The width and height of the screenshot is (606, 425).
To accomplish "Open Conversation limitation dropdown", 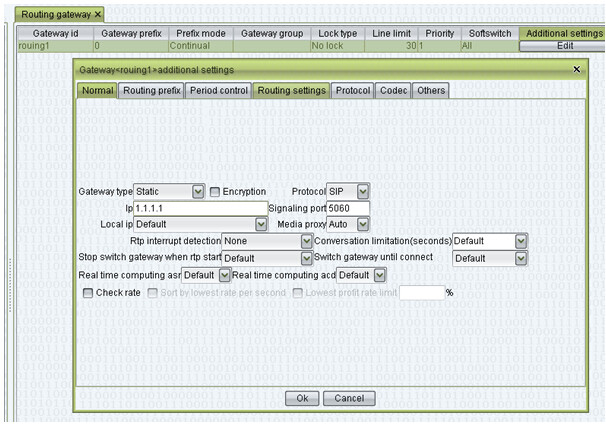I will coord(520,241).
